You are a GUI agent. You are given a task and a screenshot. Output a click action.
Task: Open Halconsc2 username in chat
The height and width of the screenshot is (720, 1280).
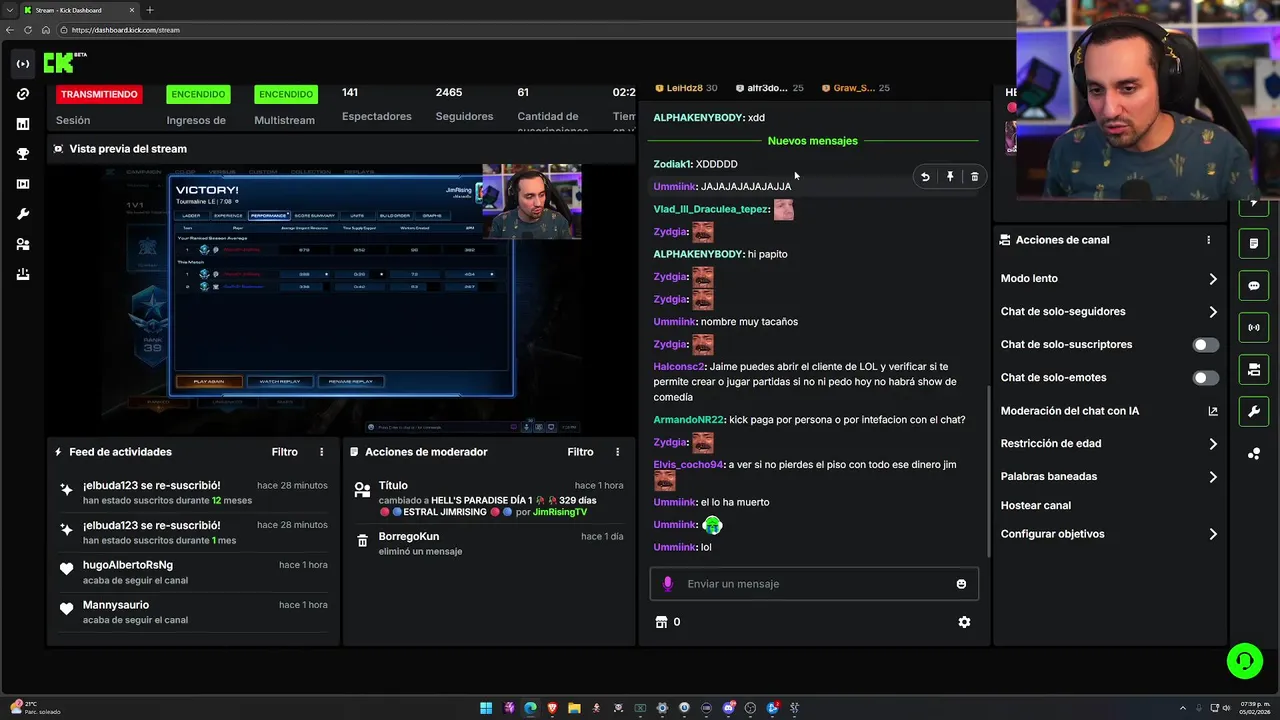coord(679,367)
